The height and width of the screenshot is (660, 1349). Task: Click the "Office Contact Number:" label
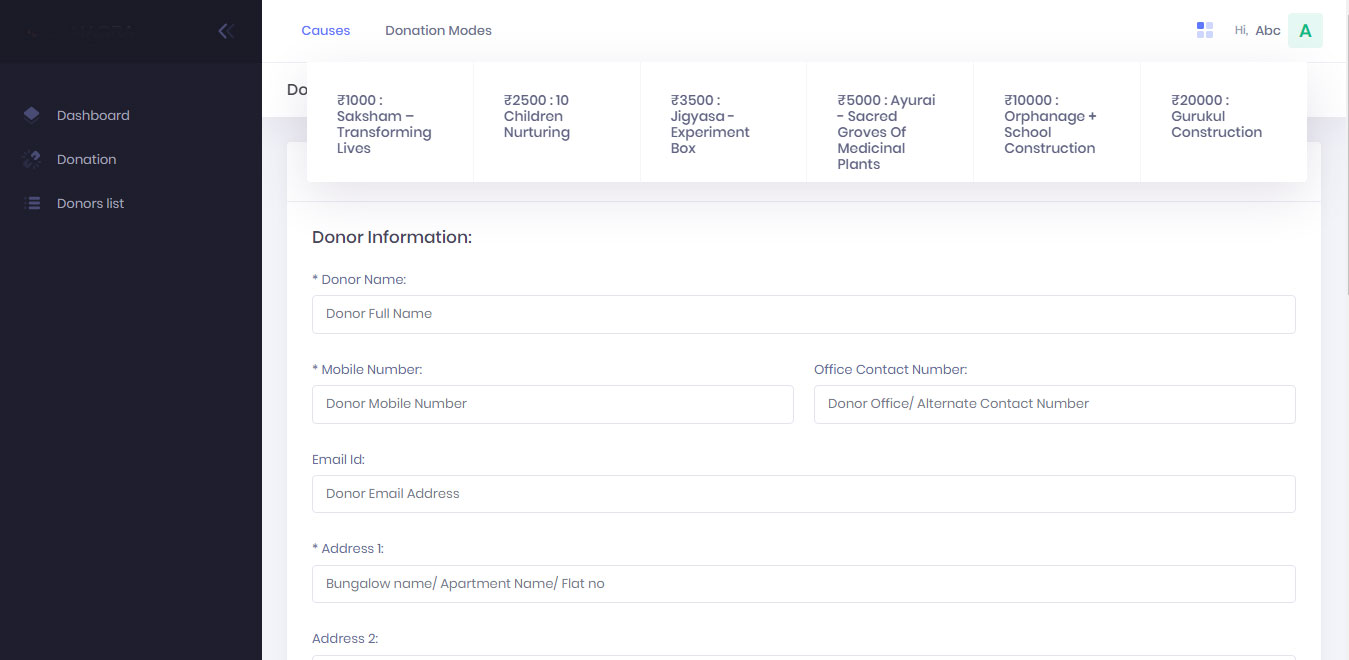tap(891, 370)
